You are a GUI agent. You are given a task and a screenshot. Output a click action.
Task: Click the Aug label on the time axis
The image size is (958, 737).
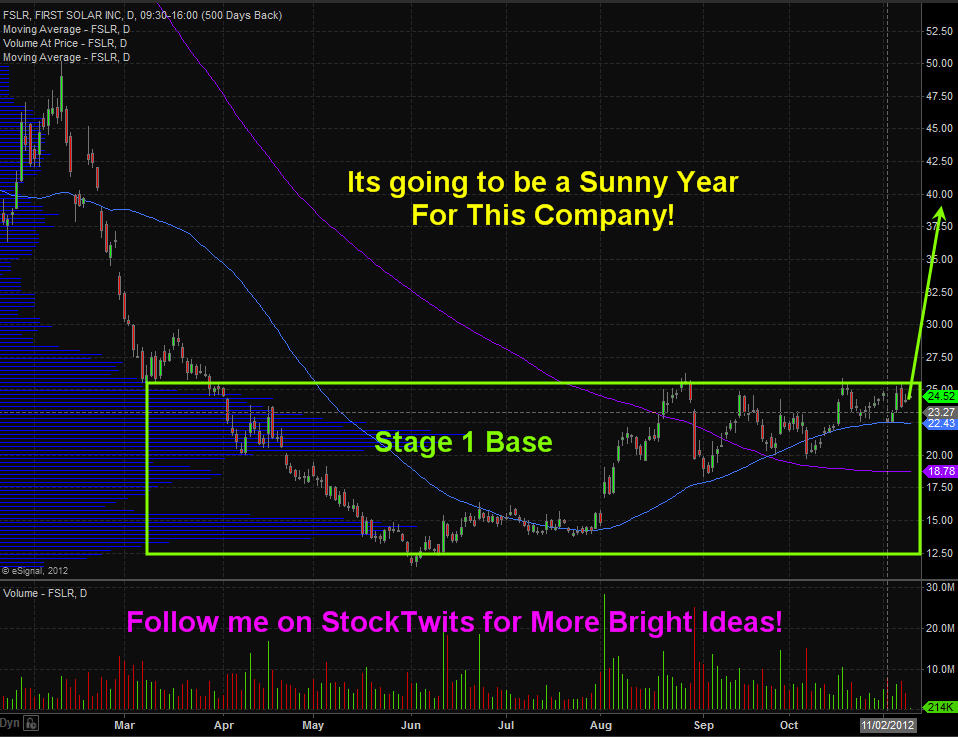(x=601, y=725)
